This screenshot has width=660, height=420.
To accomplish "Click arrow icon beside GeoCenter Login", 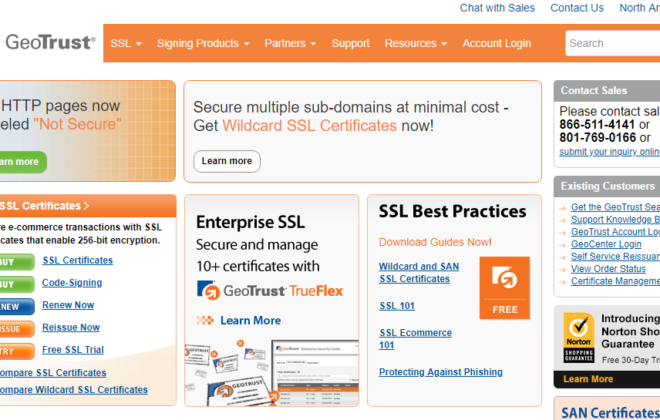I will tap(562, 245).
